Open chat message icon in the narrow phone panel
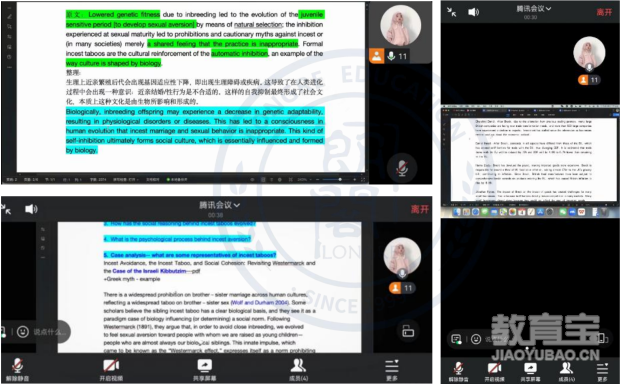Image resolution: width=621 pixels, height=384 pixels. tap(456, 339)
